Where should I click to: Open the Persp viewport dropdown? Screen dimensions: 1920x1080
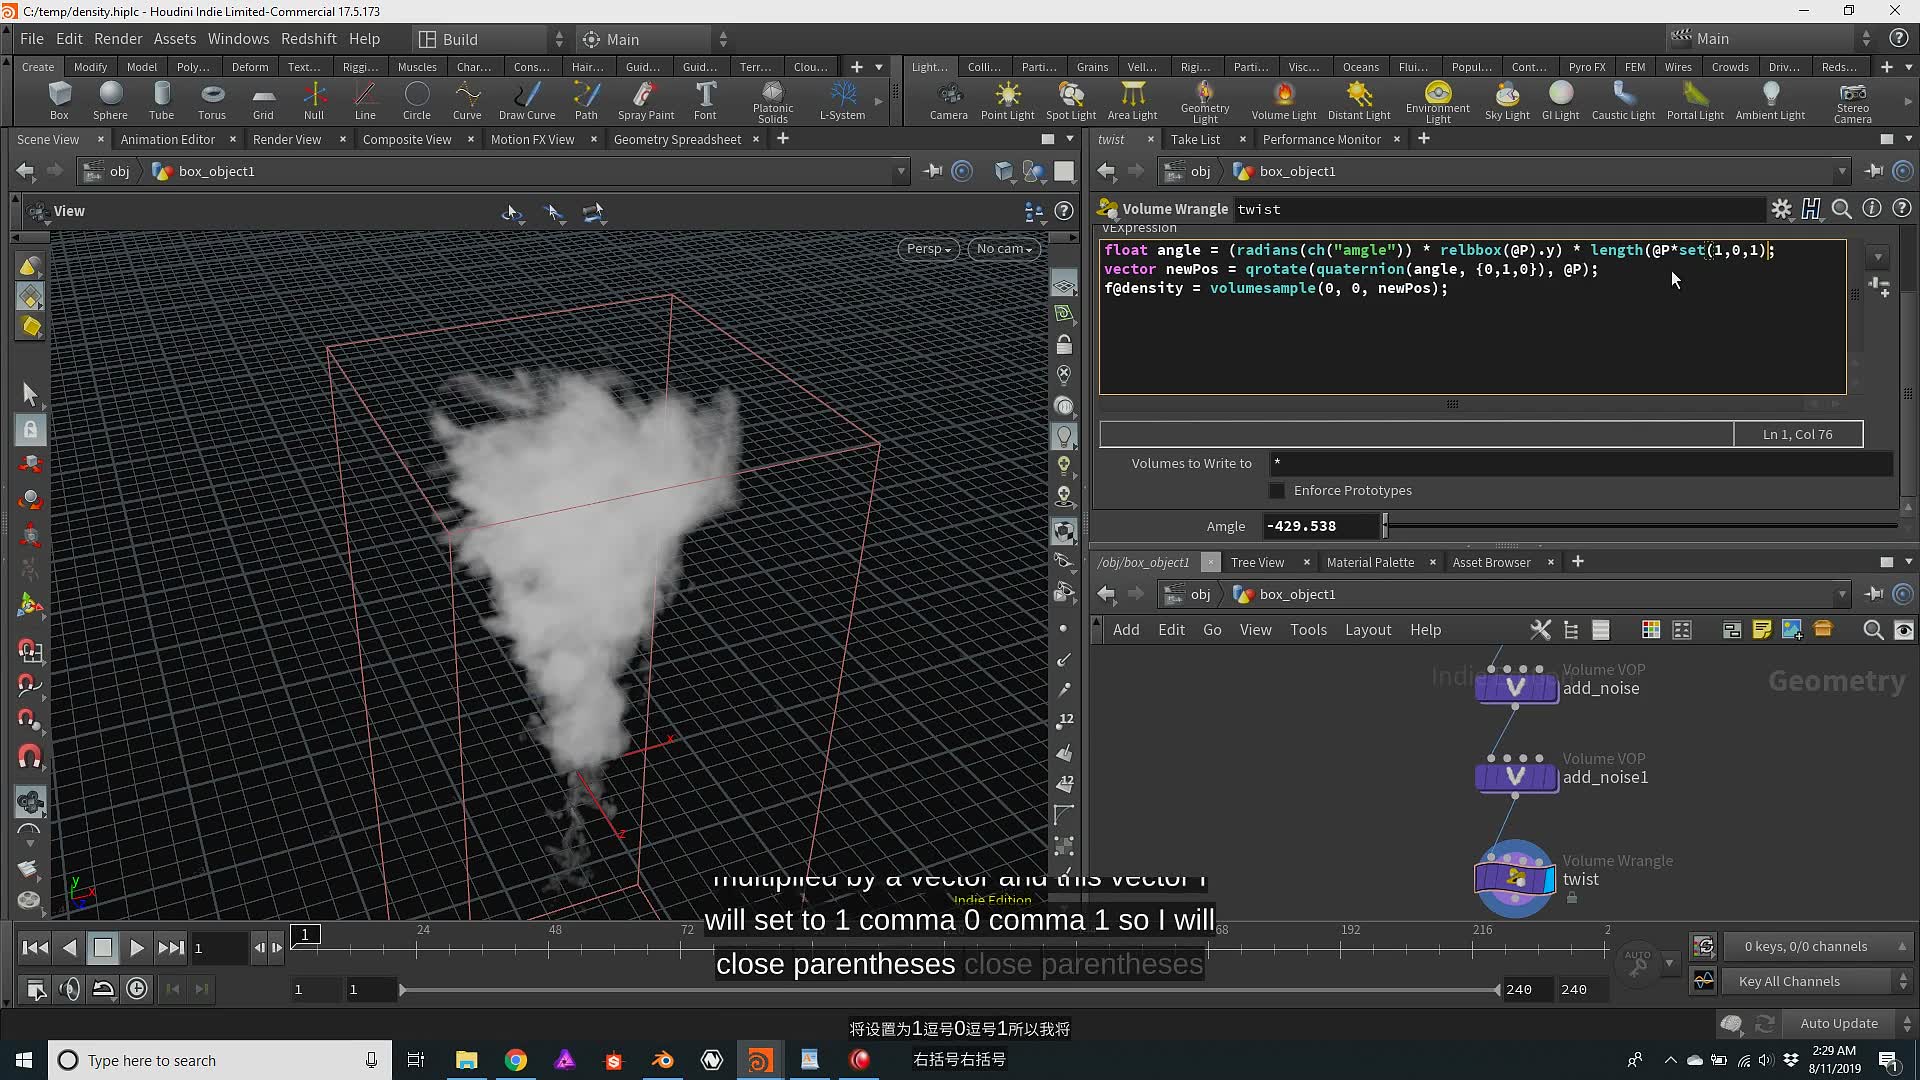point(928,249)
